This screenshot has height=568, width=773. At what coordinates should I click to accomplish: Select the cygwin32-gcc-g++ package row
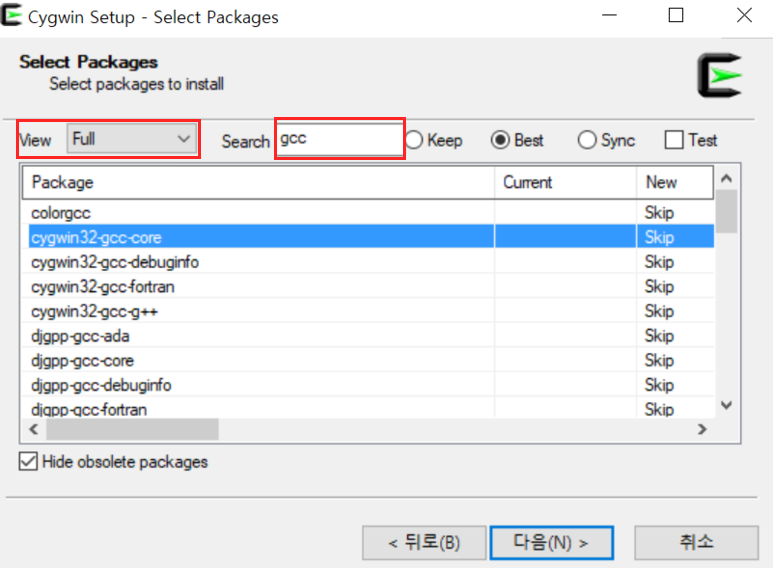(368, 311)
